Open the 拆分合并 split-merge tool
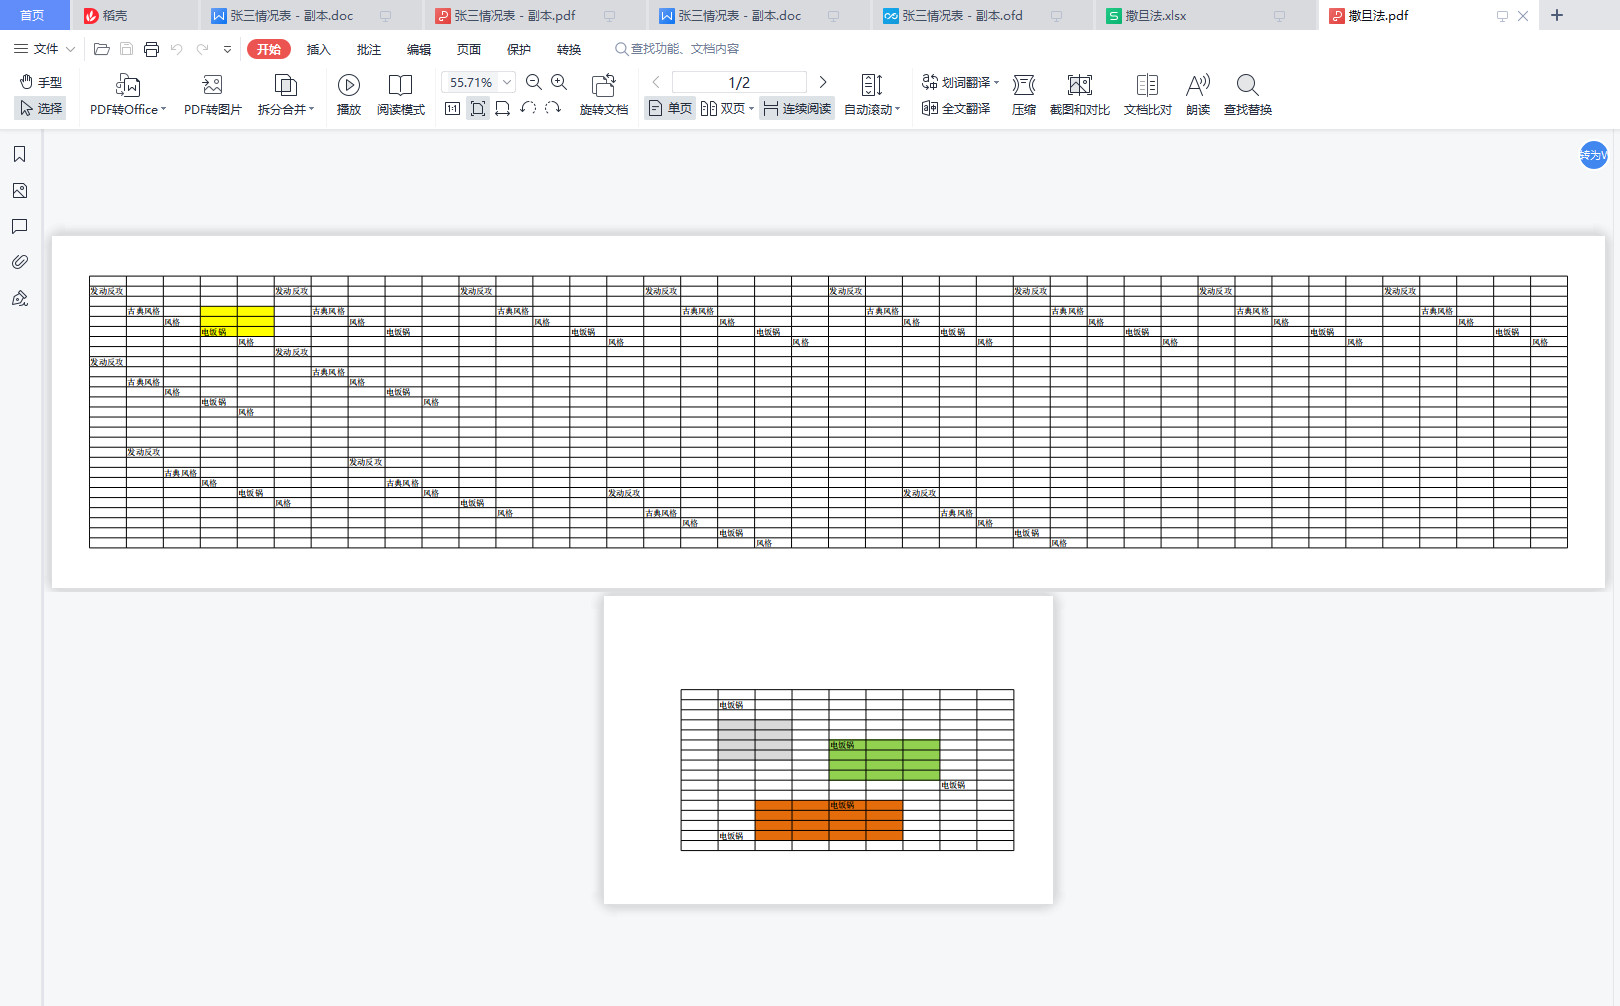Image resolution: width=1620 pixels, height=1006 pixels. [x=286, y=95]
